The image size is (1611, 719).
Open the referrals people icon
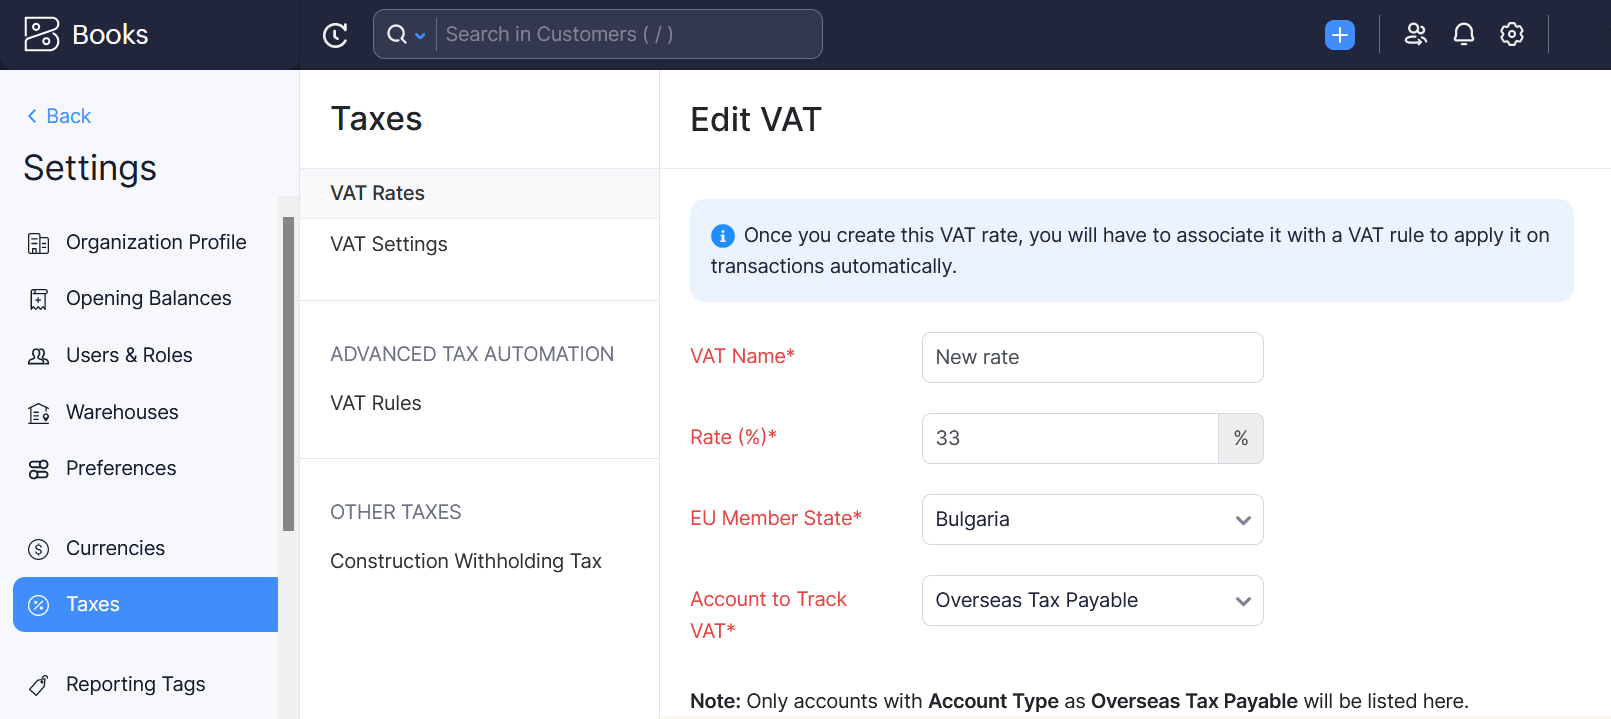[x=1415, y=34]
